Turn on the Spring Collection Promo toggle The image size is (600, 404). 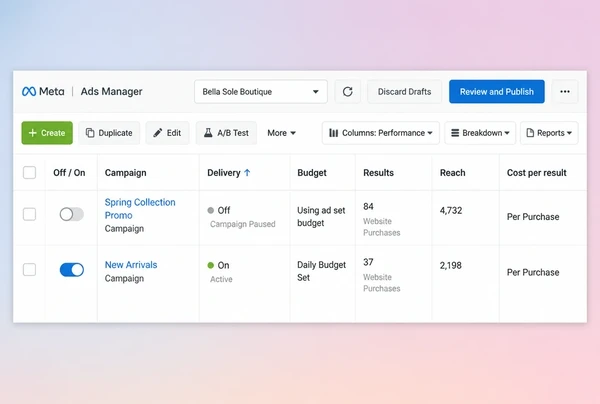[x=72, y=214]
